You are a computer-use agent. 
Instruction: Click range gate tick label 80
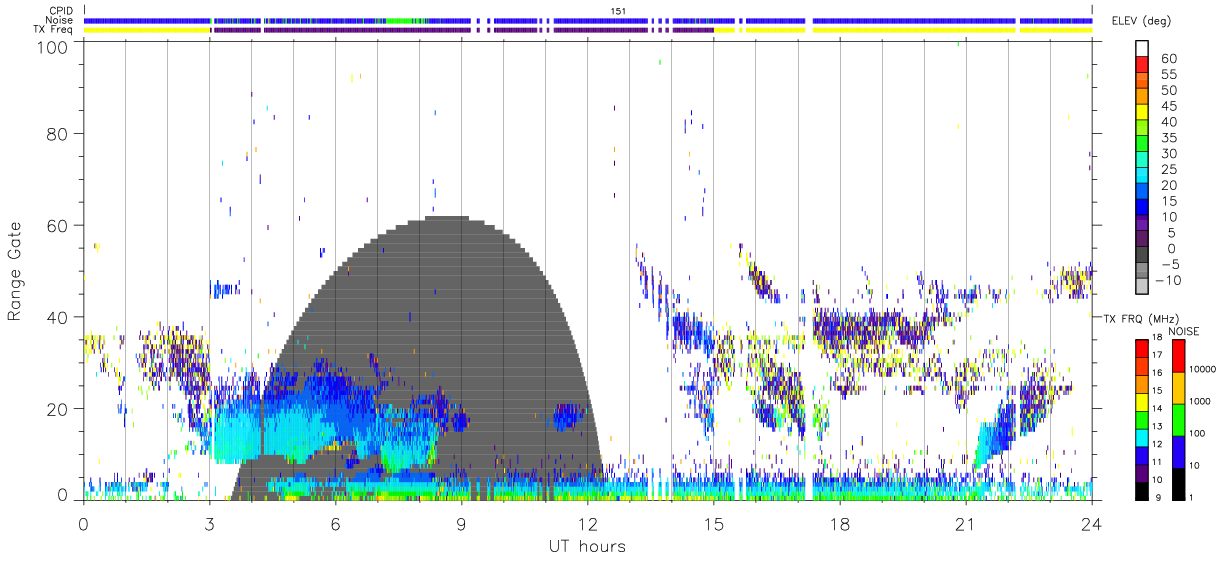(58, 133)
